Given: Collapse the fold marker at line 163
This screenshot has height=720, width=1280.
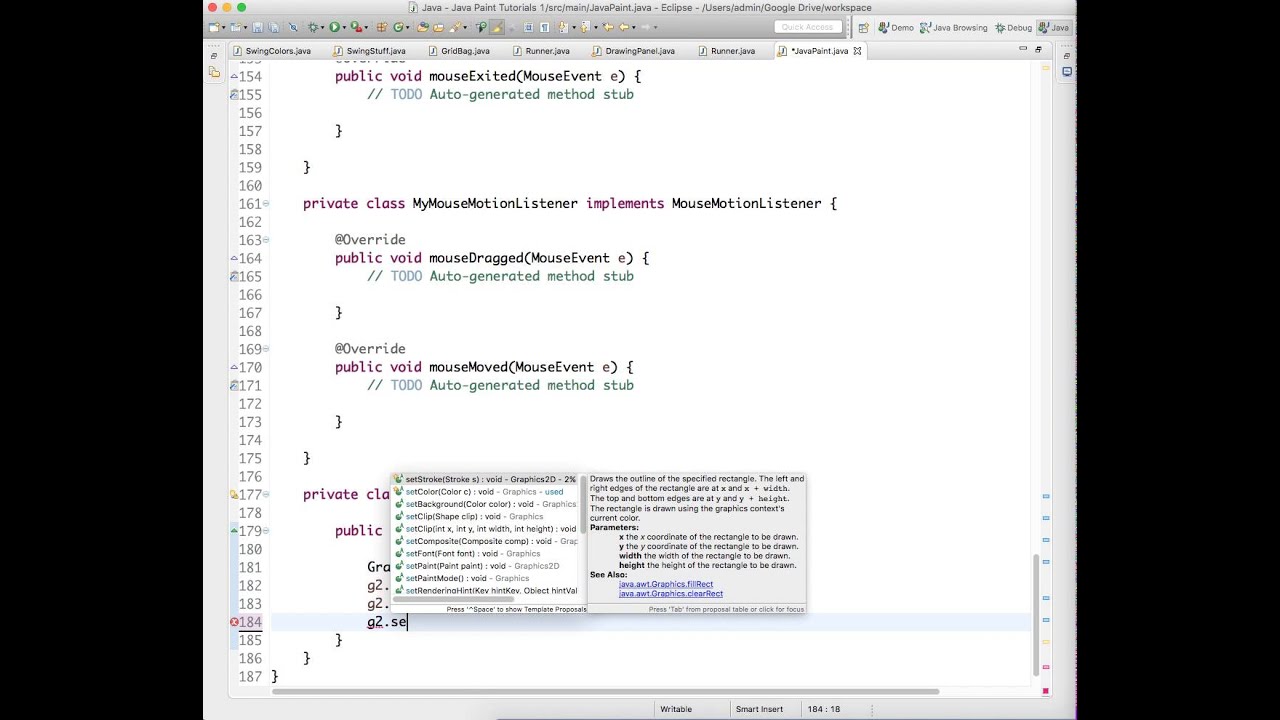Looking at the screenshot, I should pyautogui.click(x=266, y=240).
